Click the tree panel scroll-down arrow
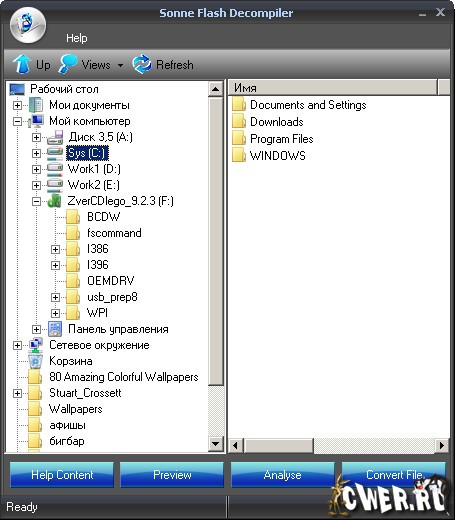Viewport: 455px width, 520px height. click(216, 444)
